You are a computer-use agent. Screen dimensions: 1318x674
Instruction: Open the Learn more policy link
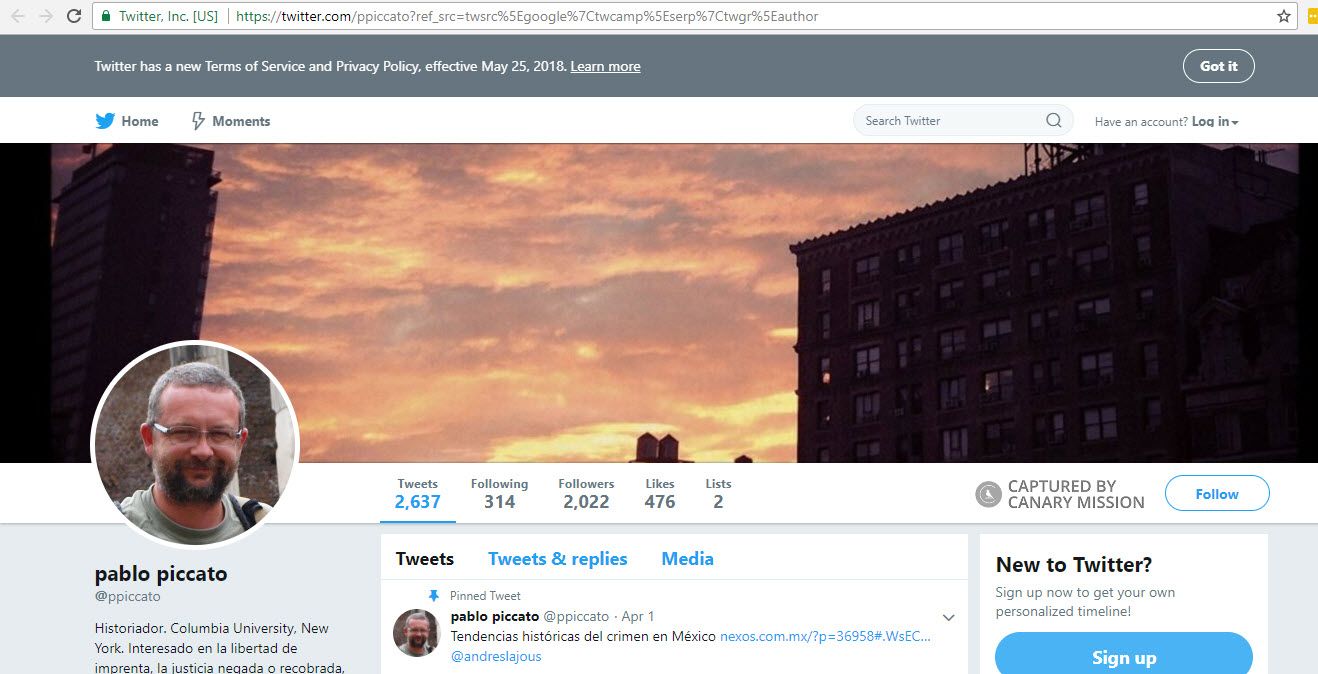(605, 66)
